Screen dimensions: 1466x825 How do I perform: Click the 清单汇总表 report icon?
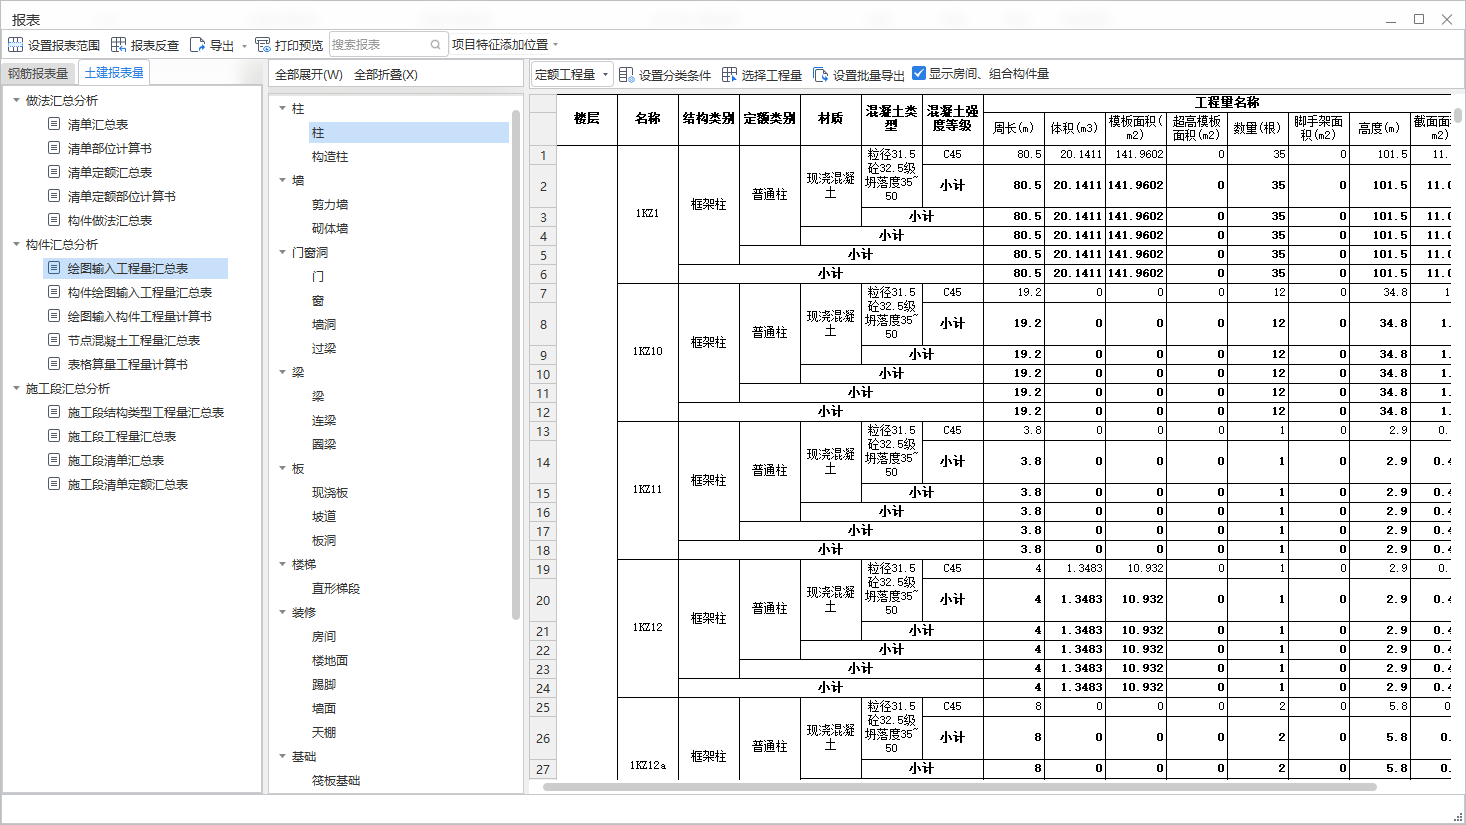54,124
